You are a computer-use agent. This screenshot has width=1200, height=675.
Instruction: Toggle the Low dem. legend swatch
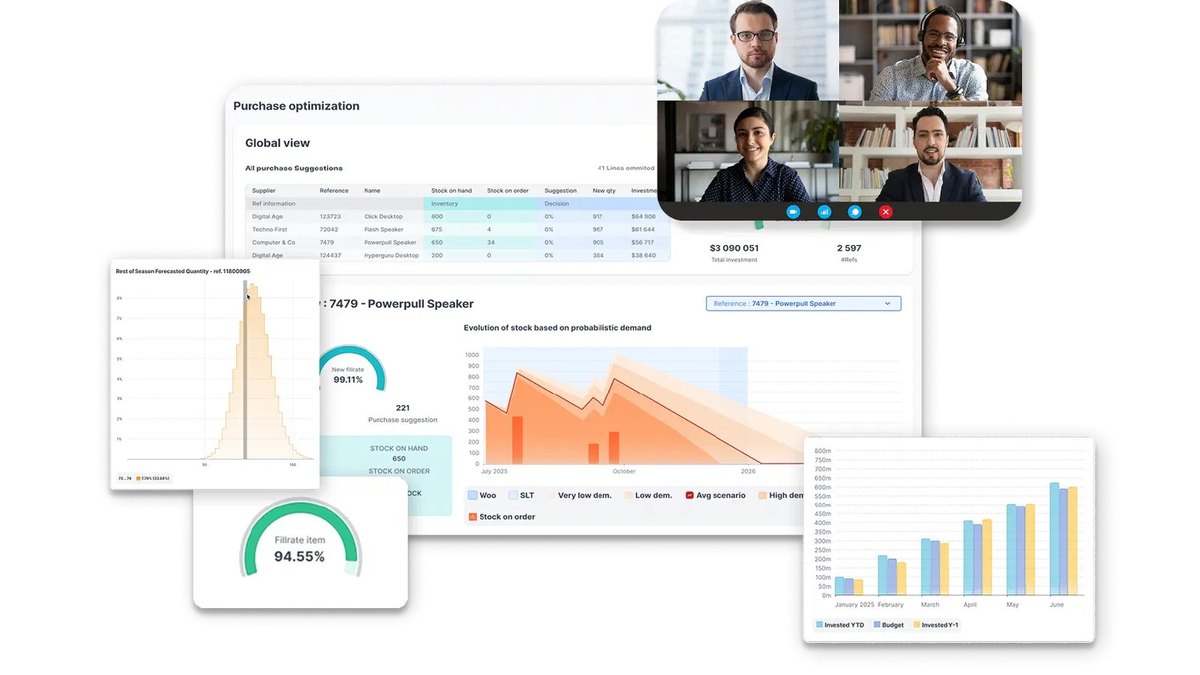[629, 495]
